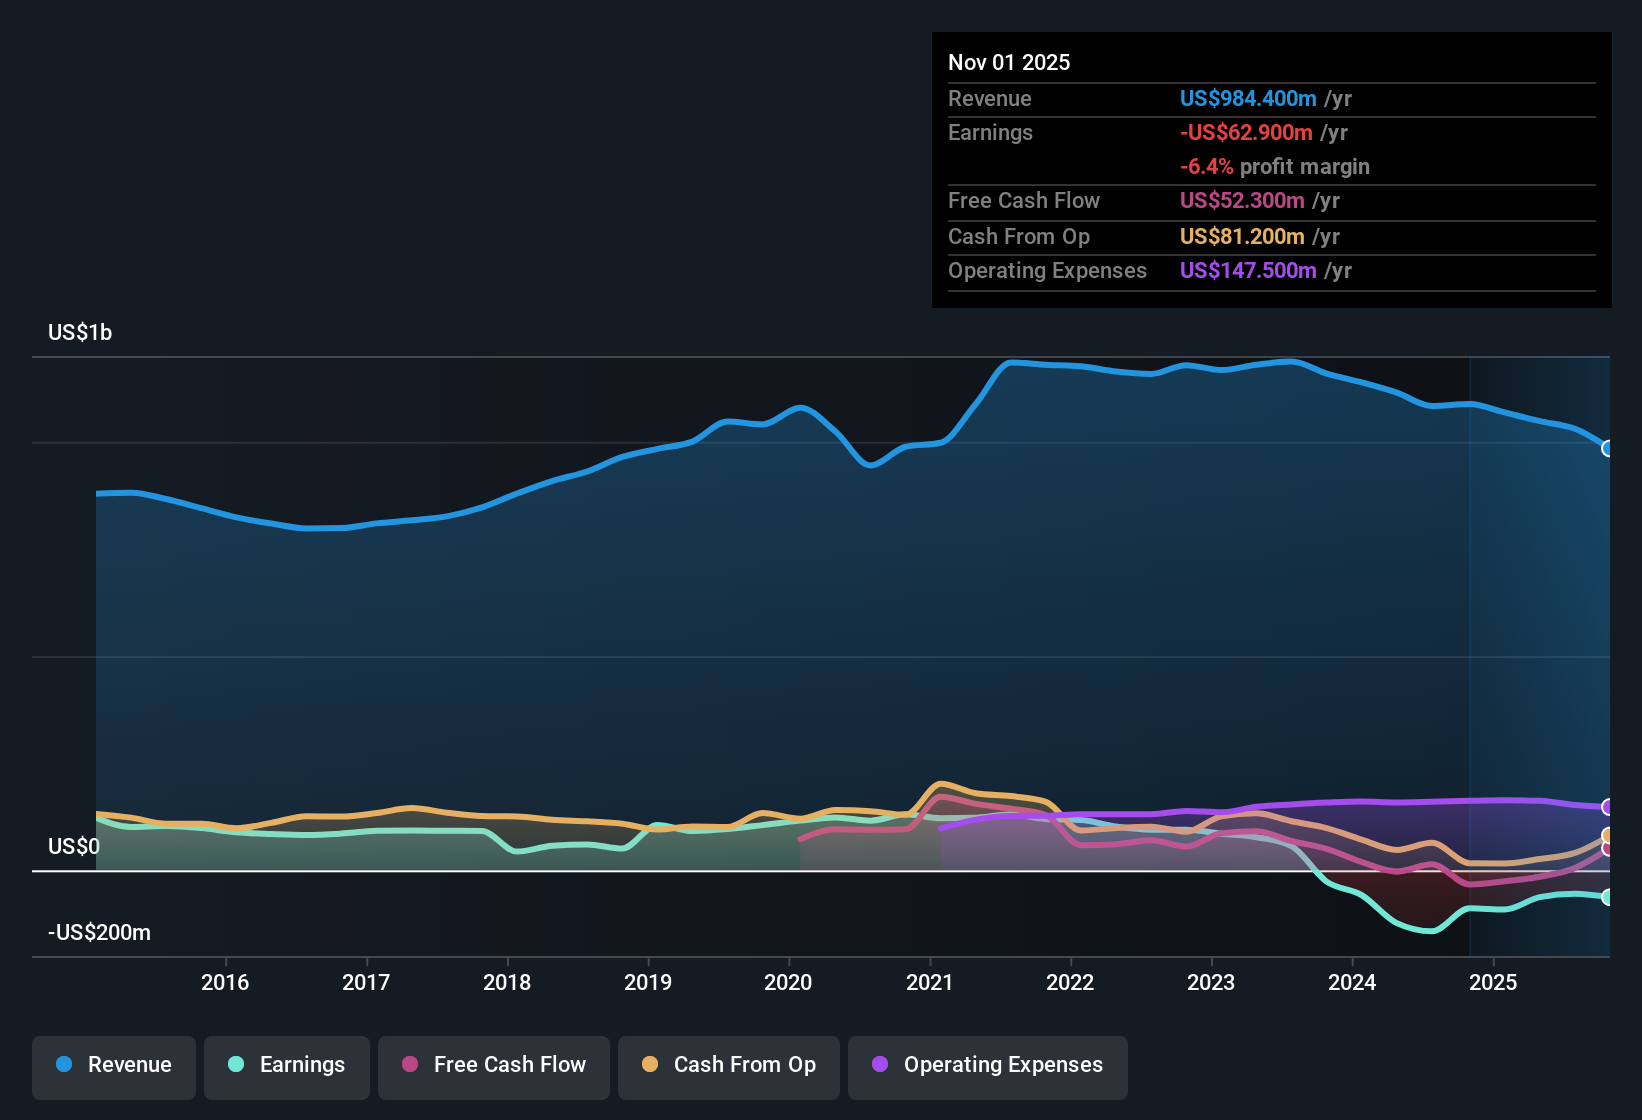This screenshot has height=1120, width=1642.
Task: Click the -6.4% profit margin text
Action: (x=1275, y=167)
